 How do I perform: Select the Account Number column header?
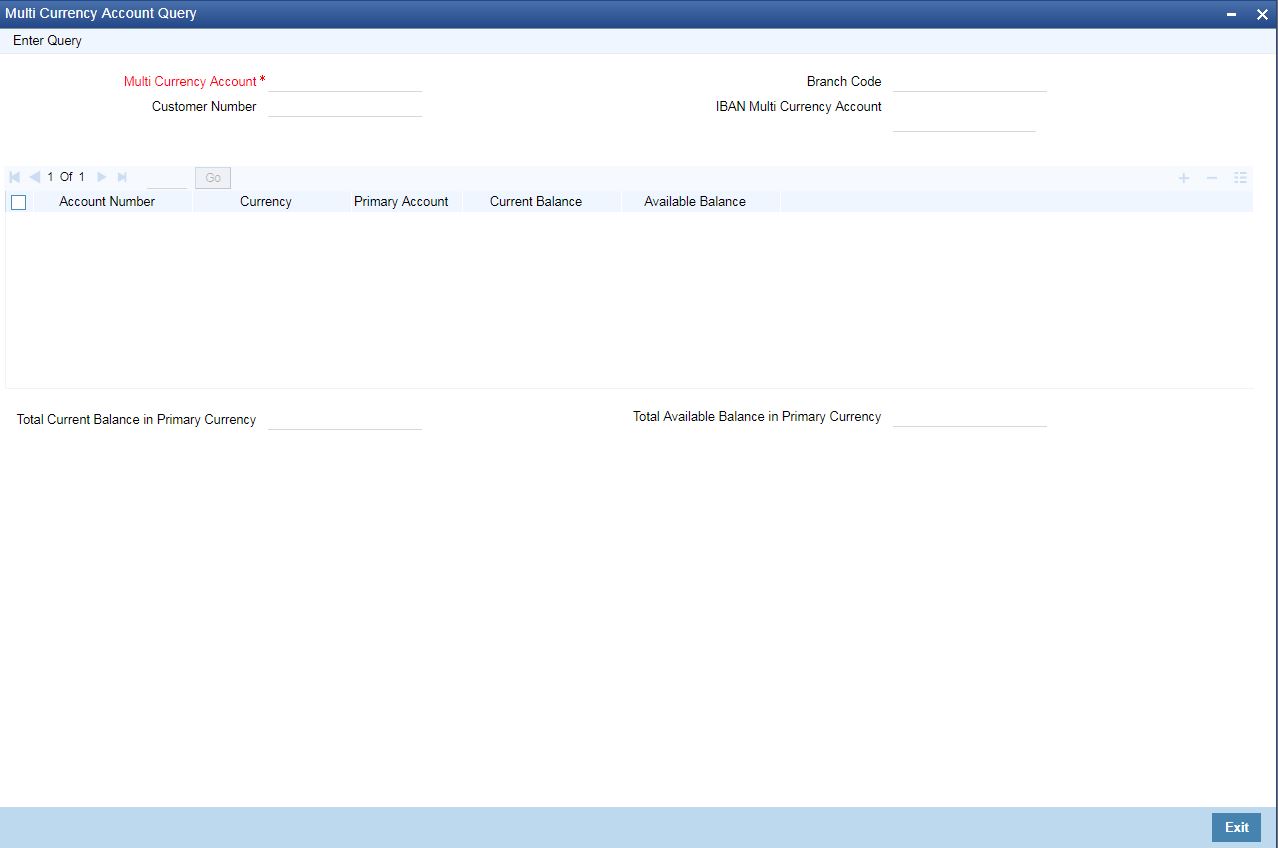(107, 201)
